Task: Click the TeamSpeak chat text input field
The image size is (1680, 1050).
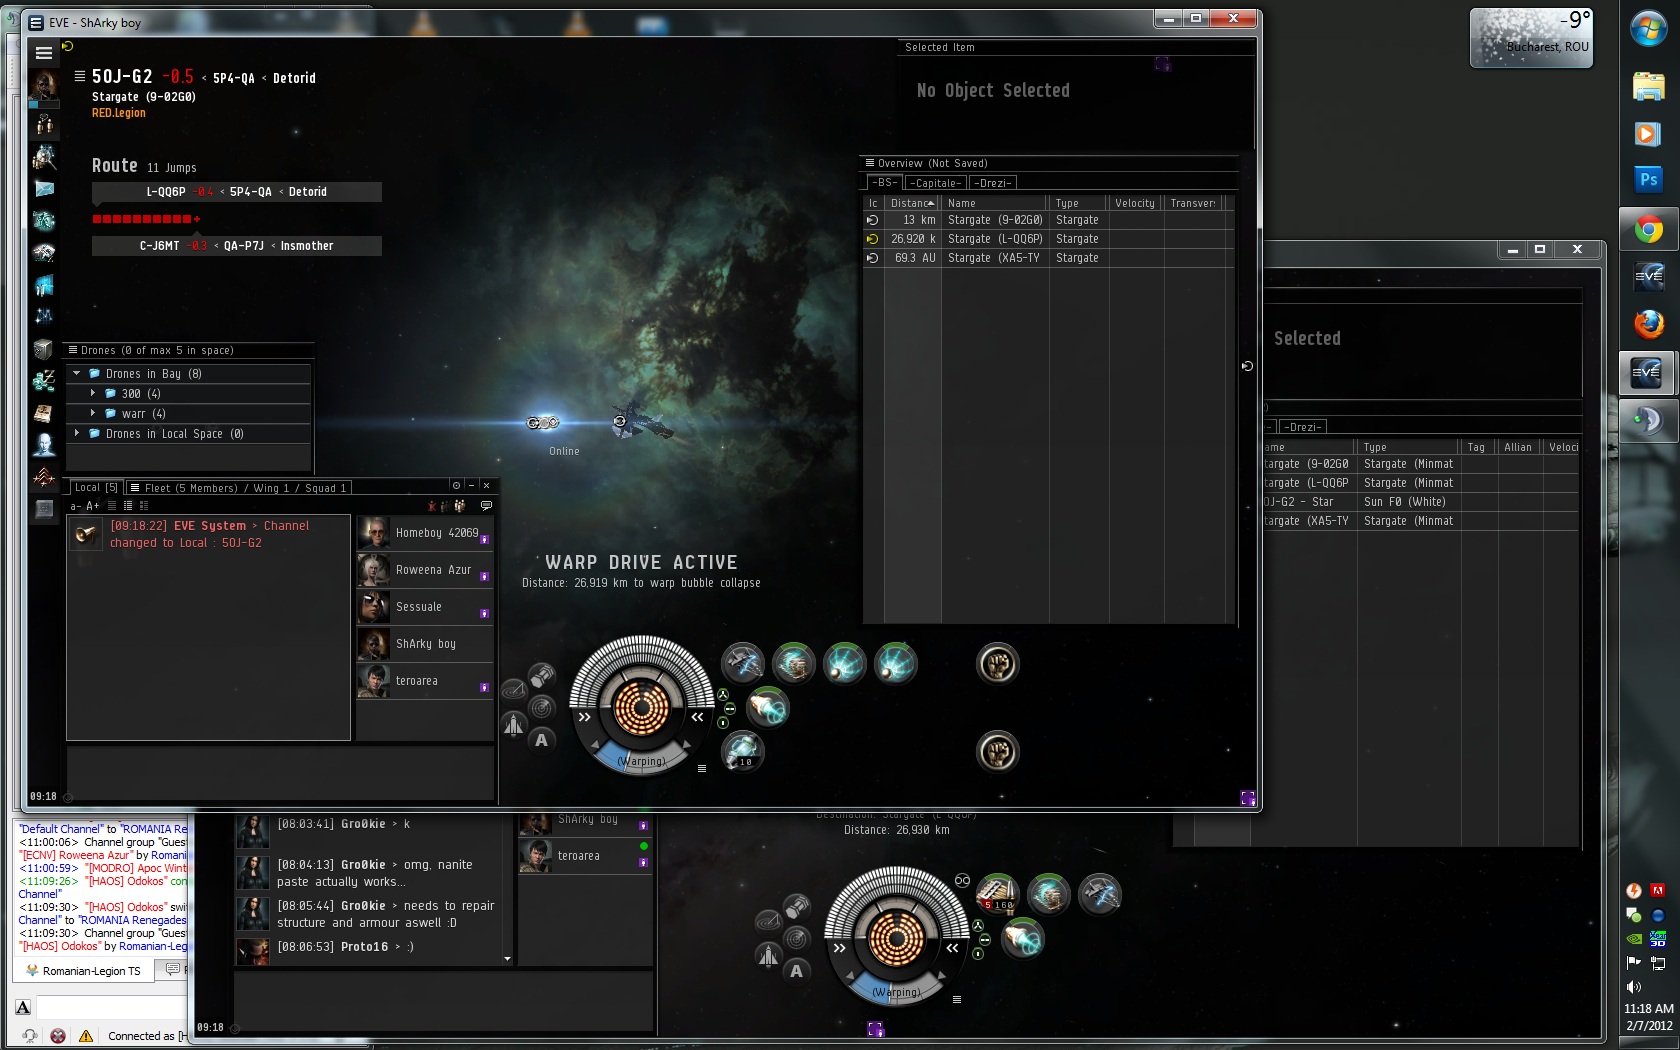Action: click(x=112, y=1007)
